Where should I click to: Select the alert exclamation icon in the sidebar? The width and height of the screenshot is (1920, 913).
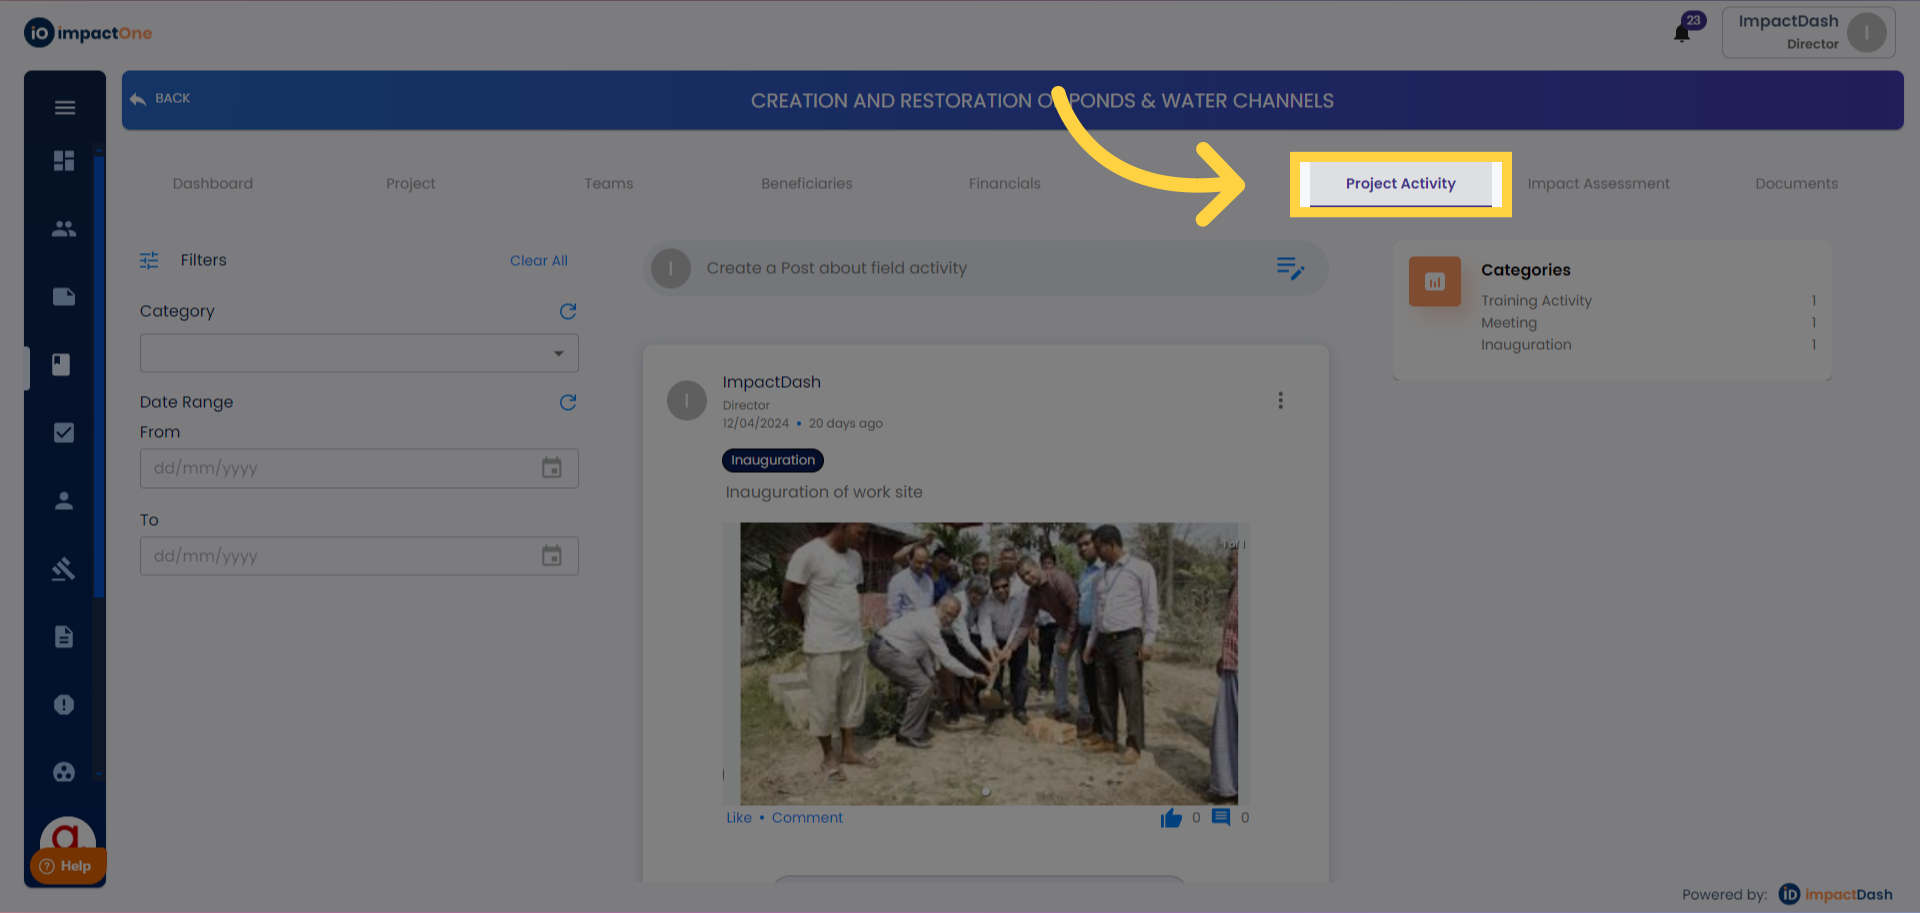click(64, 705)
